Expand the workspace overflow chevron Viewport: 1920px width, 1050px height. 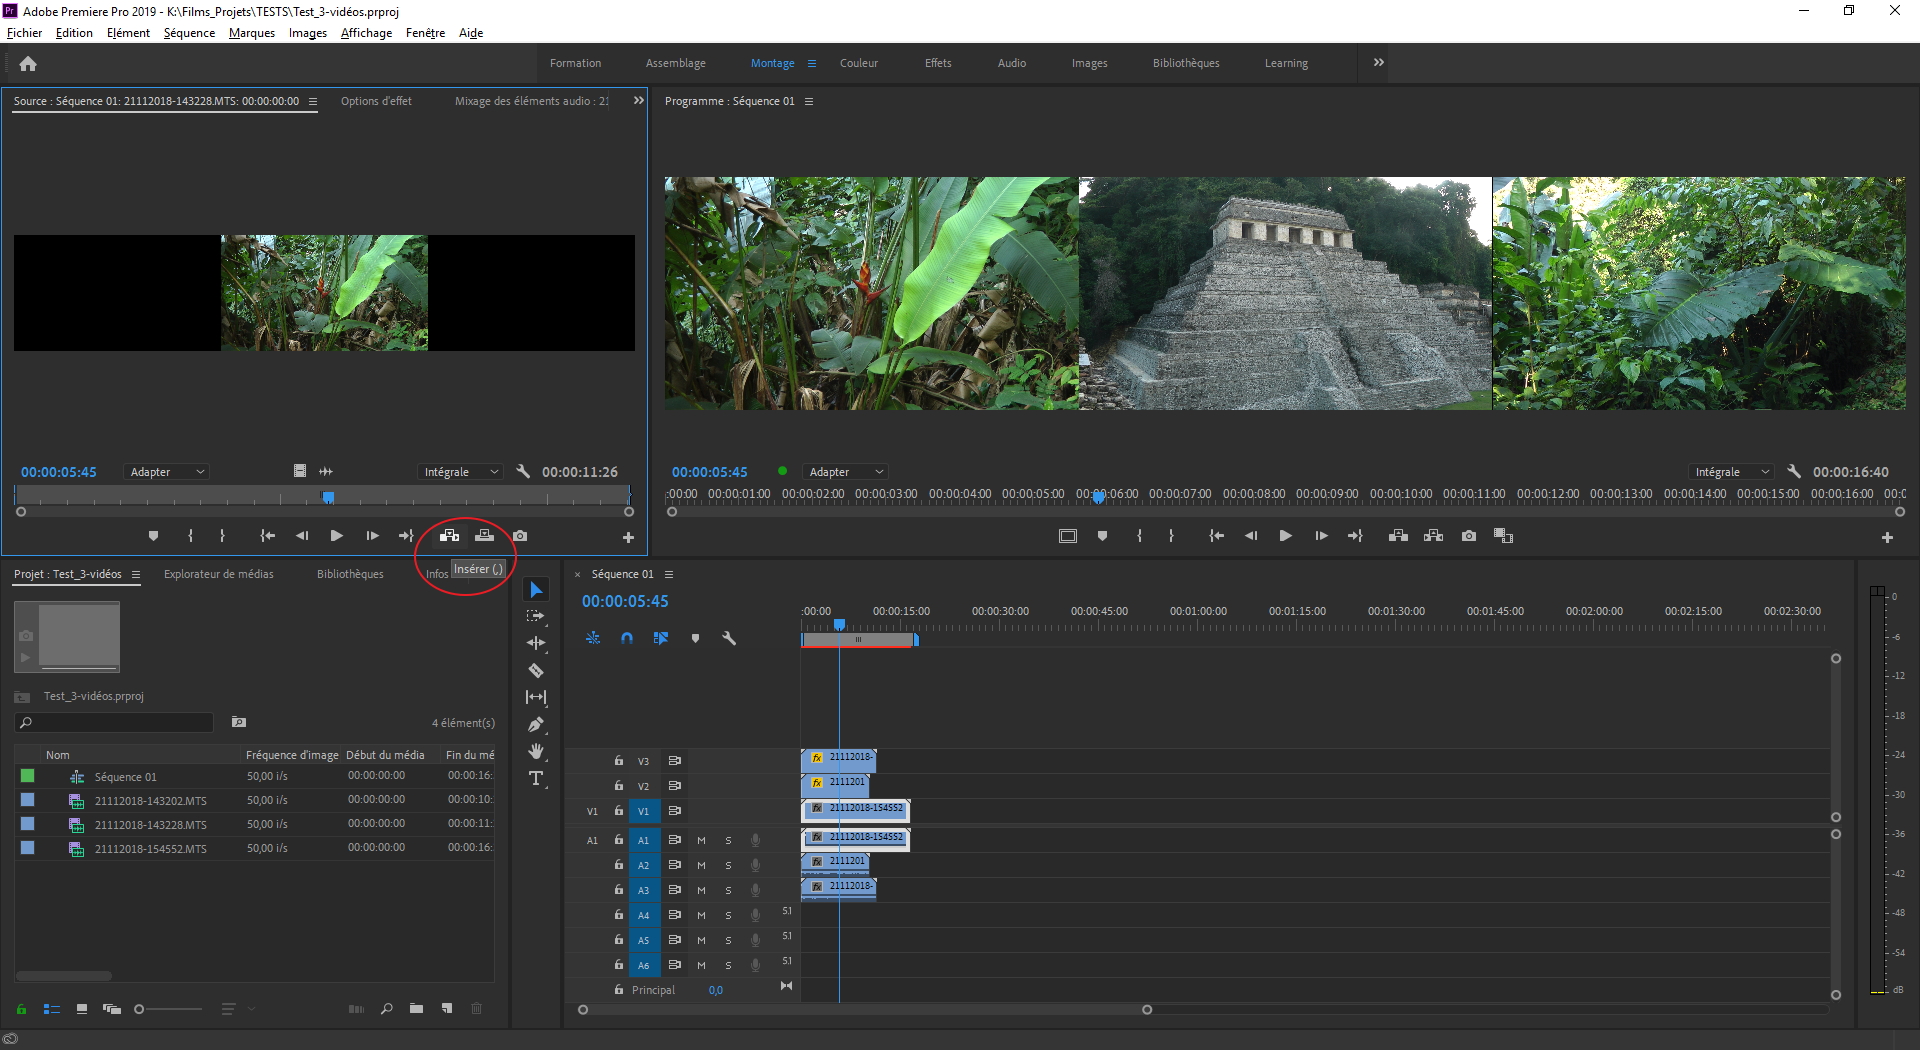tap(1379, 62)
